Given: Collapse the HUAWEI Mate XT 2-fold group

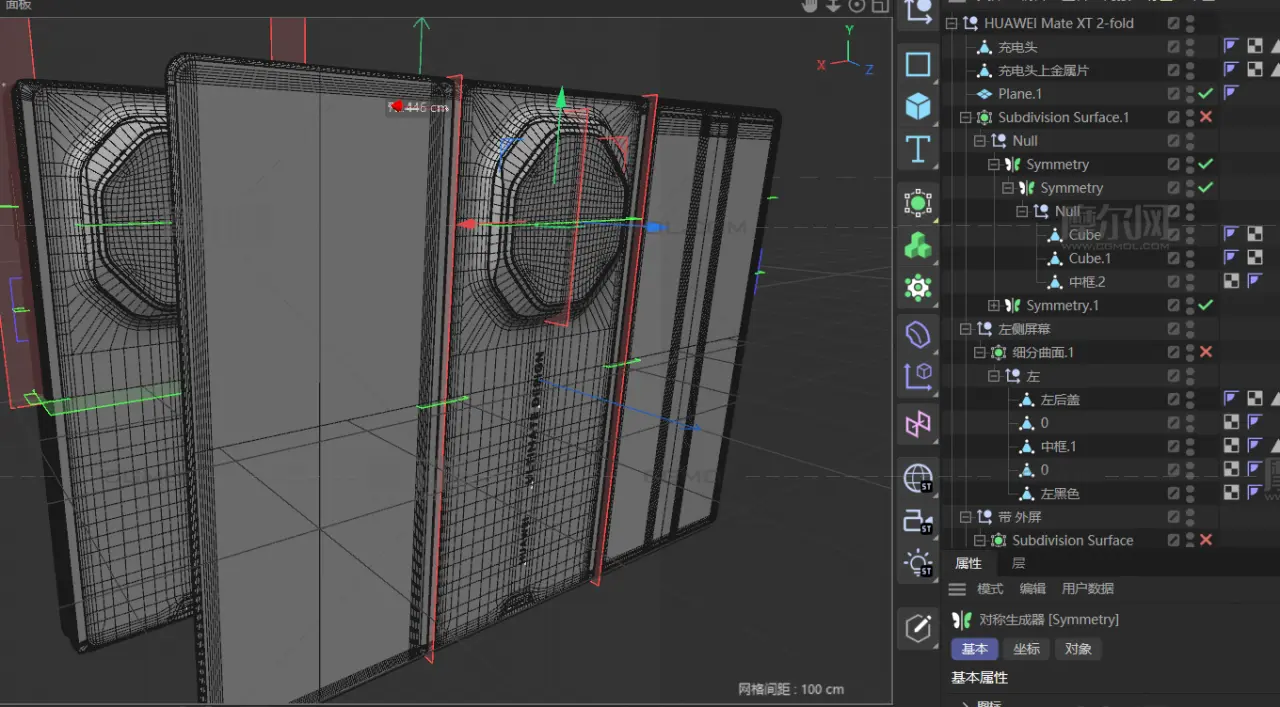Looking at the screenshot, I should [951, 23].
